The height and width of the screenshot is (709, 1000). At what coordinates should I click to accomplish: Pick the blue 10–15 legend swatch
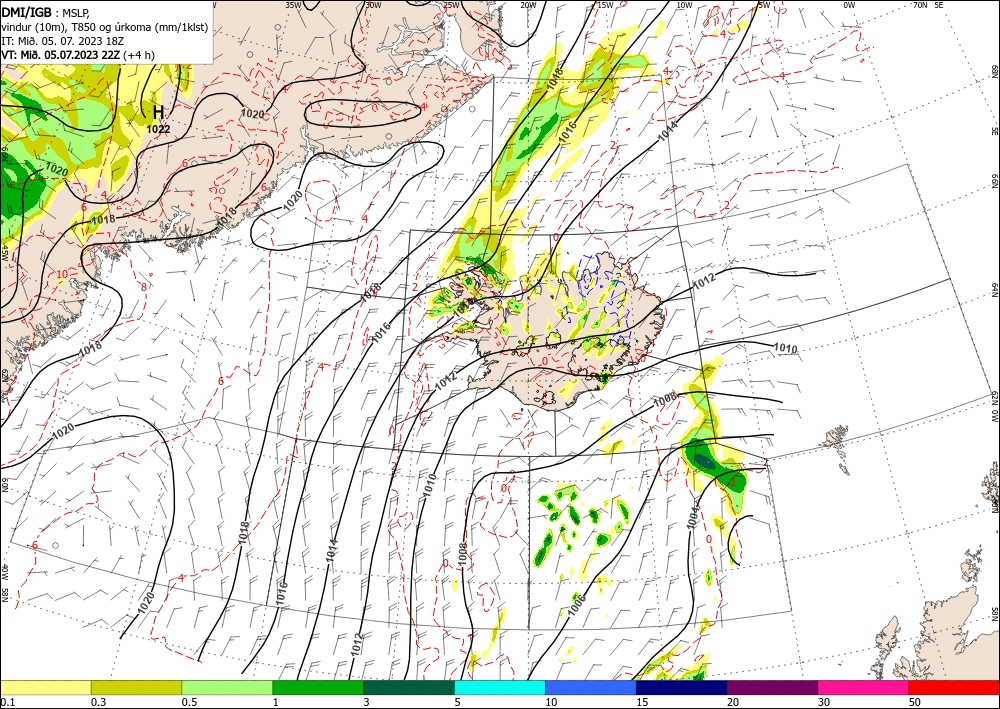pos(591,687)
